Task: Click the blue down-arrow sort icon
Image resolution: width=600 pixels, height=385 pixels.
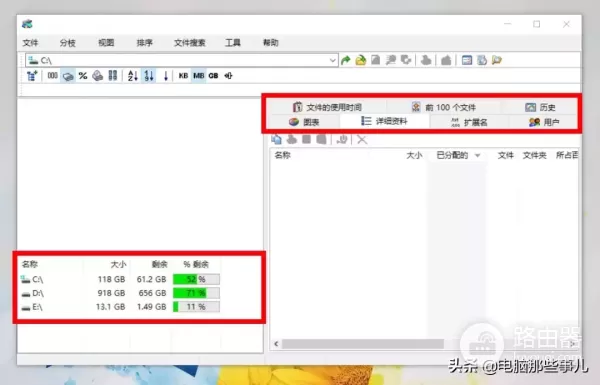Action: click(166, 76)
